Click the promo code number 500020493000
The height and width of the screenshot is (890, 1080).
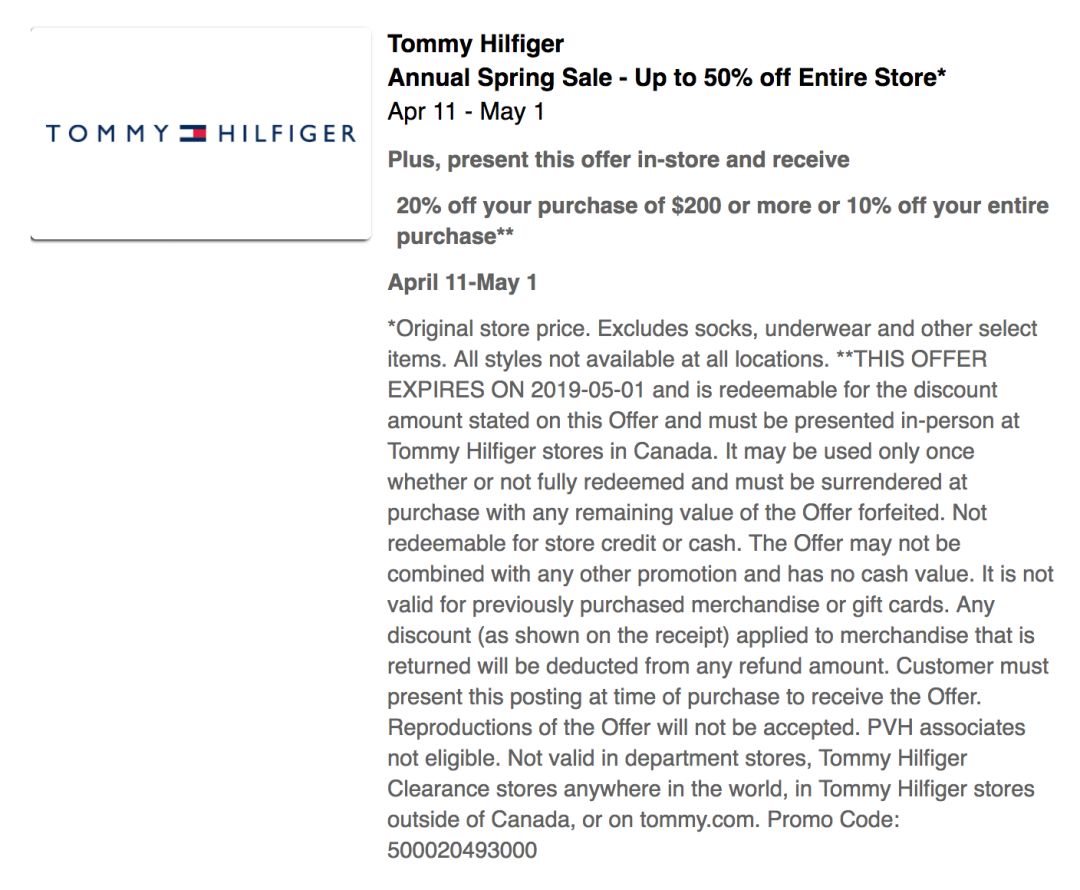(462, 850)
